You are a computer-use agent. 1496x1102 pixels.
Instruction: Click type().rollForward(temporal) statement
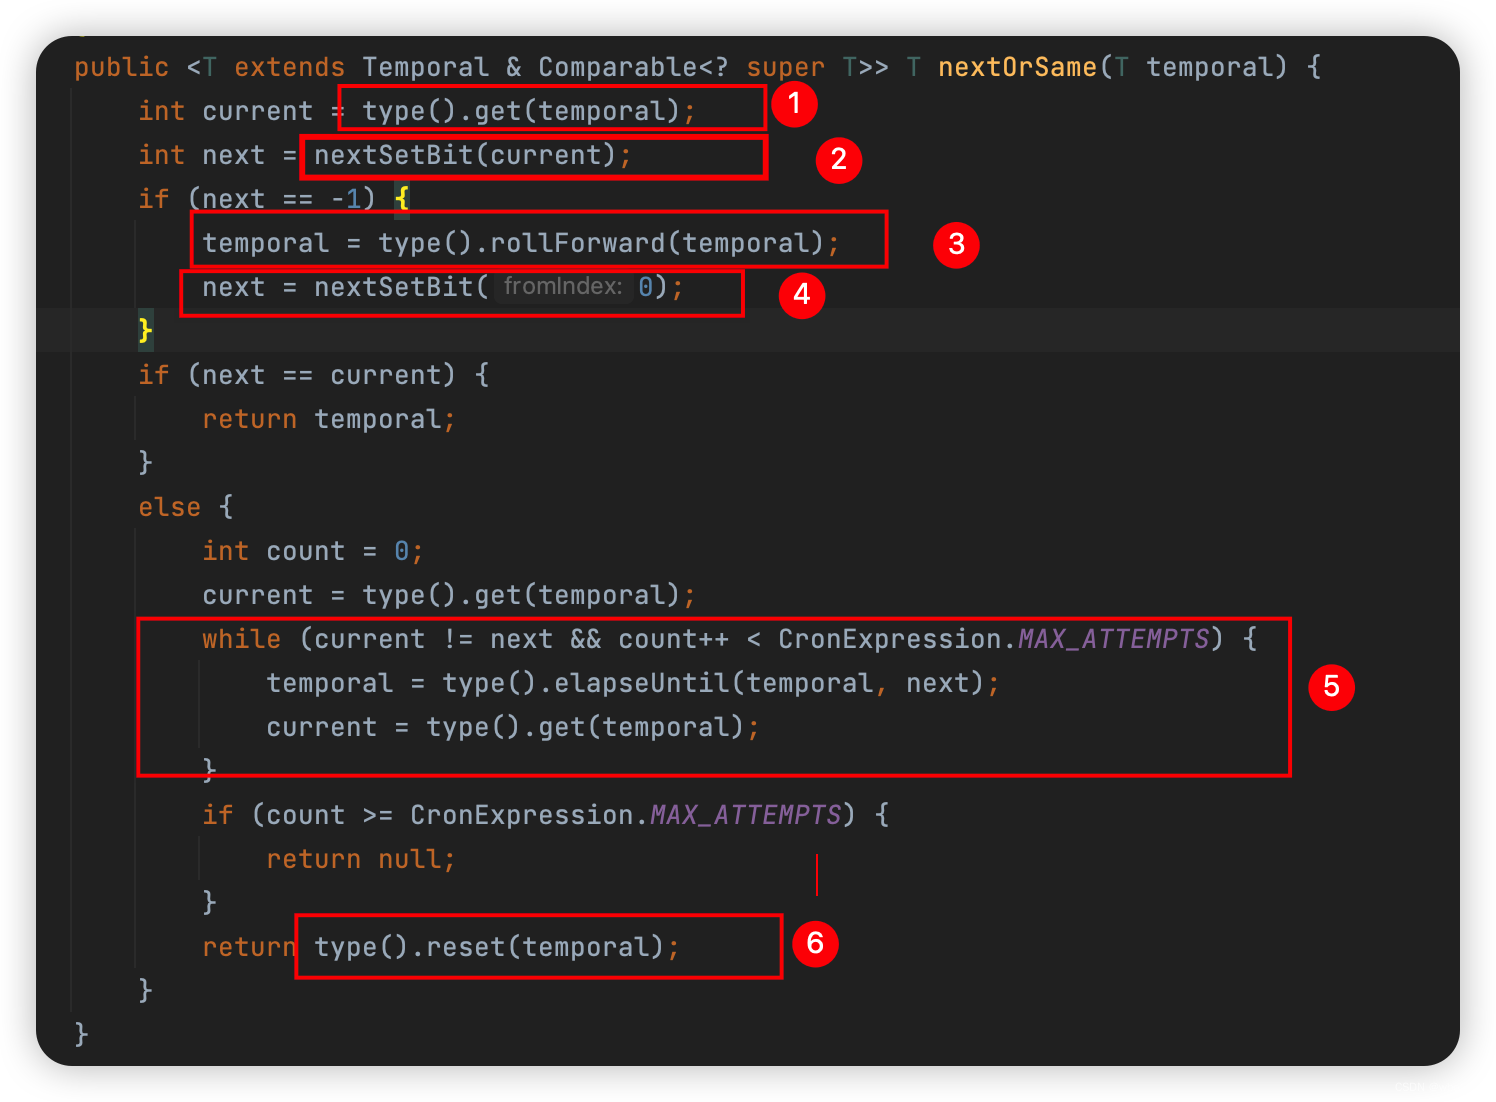521,243
